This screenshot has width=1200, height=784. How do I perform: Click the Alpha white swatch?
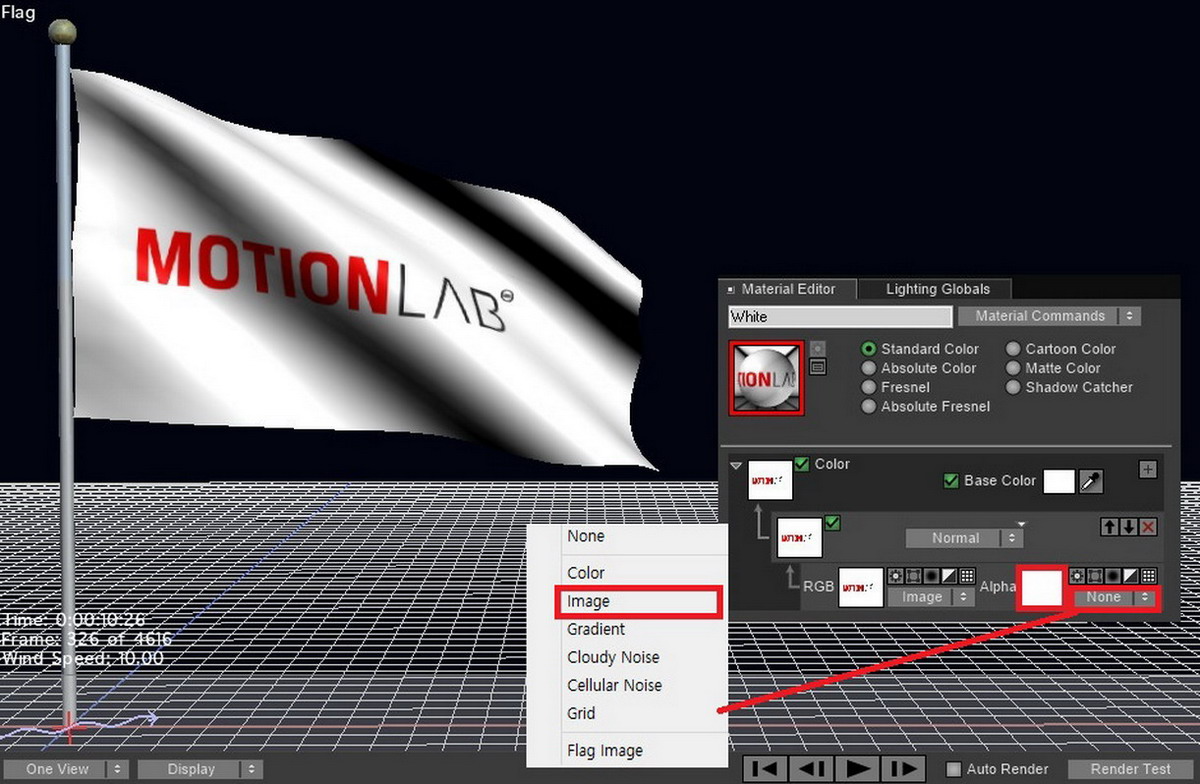tap(1041, 588)
